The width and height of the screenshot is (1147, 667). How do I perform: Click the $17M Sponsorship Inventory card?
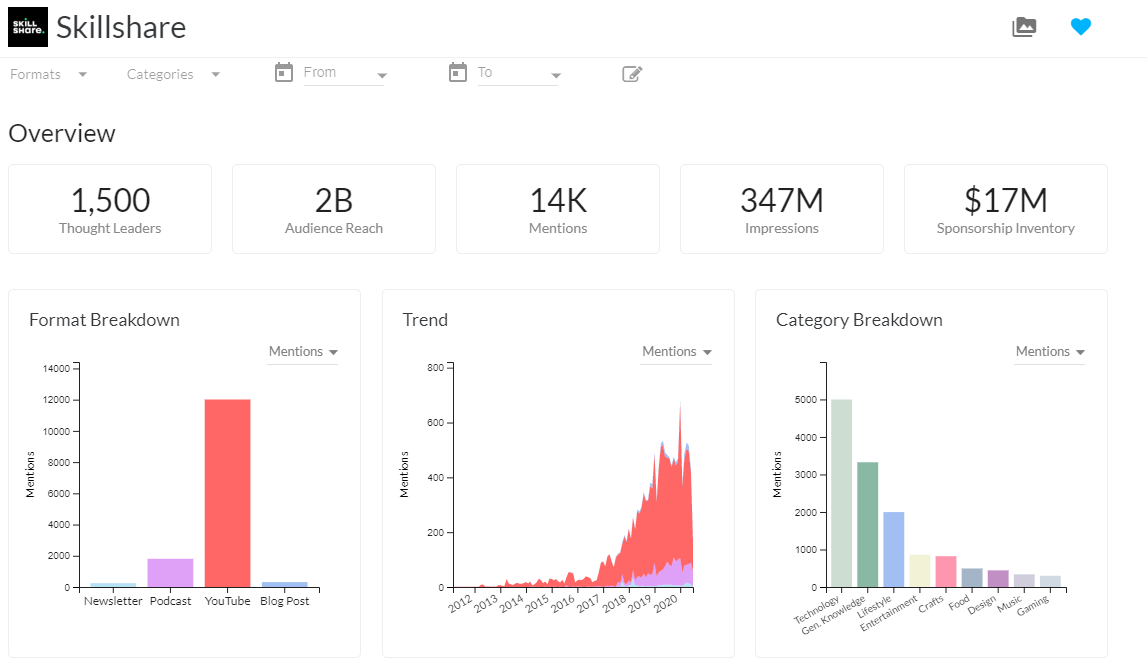[1006, 209]
